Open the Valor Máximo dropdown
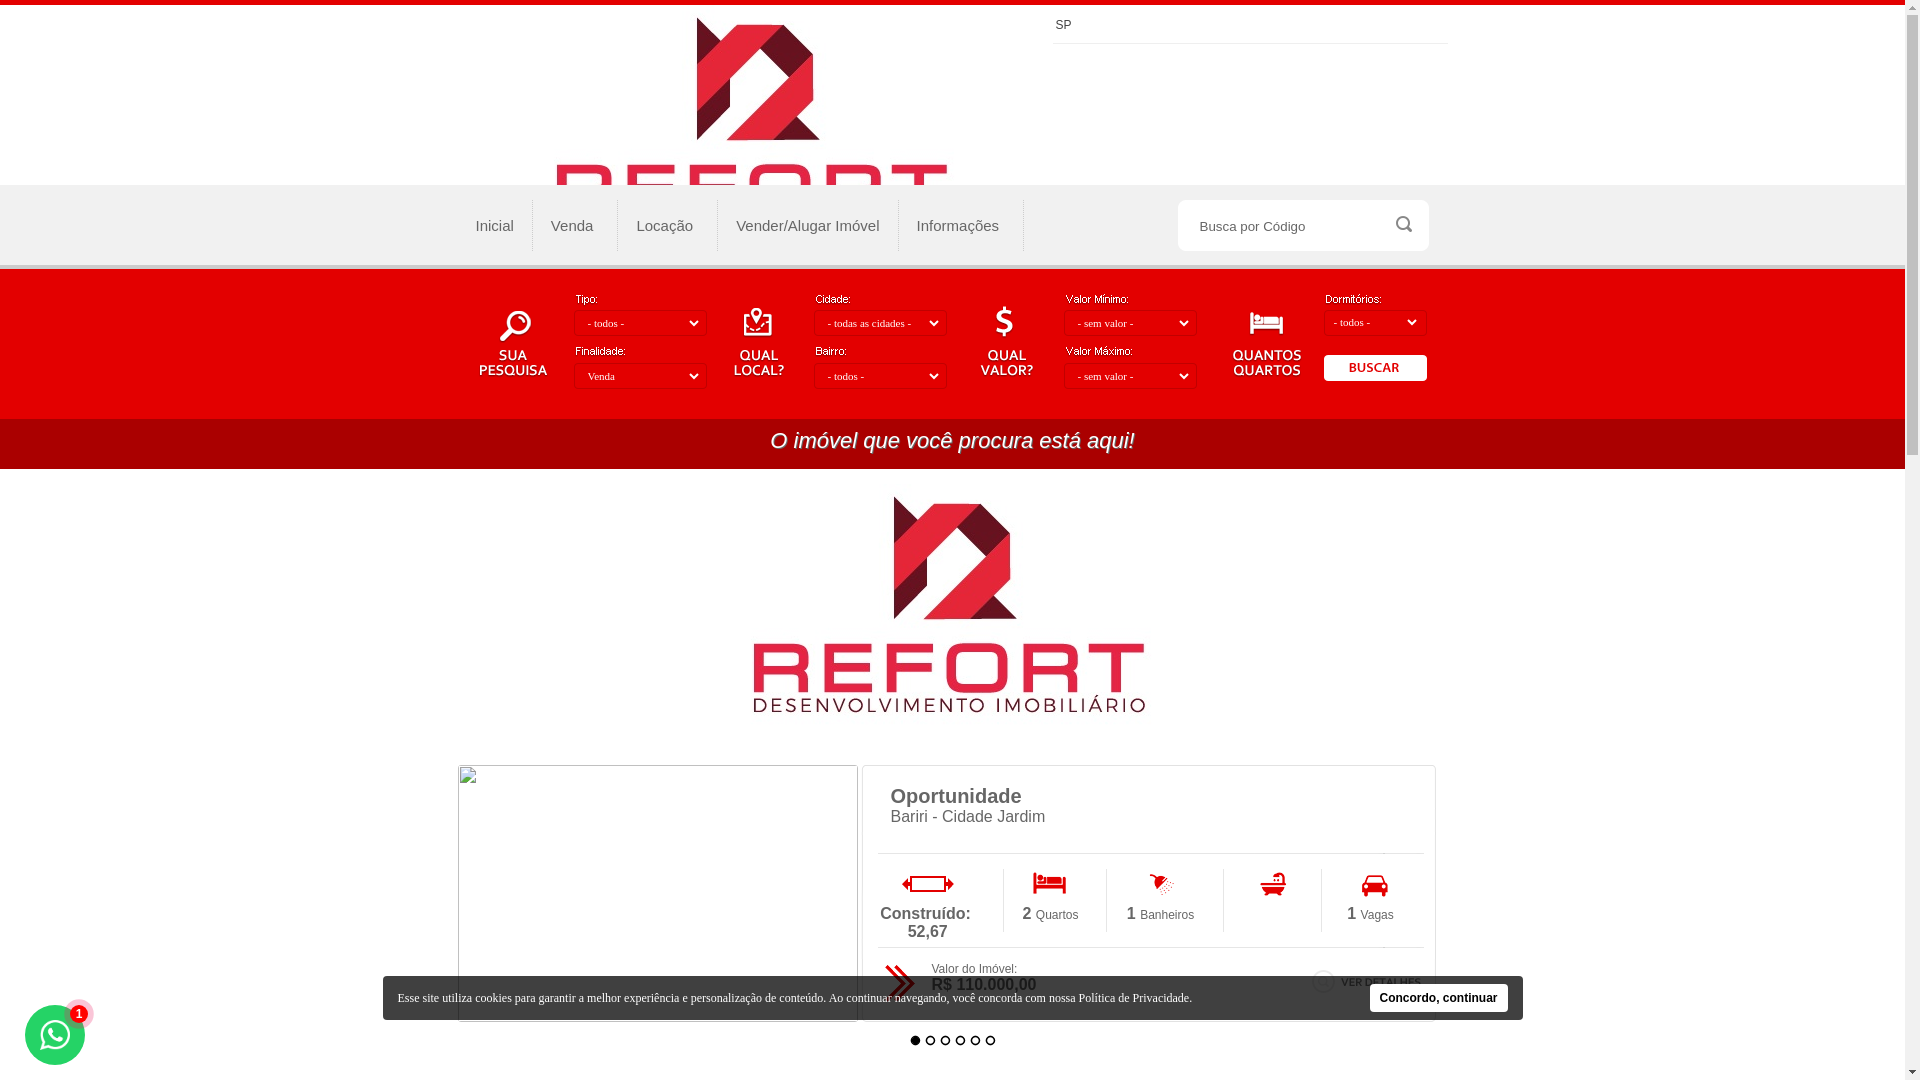Image resolution: width=1920 pixels, height=1080 pixels. [1130, 376]
